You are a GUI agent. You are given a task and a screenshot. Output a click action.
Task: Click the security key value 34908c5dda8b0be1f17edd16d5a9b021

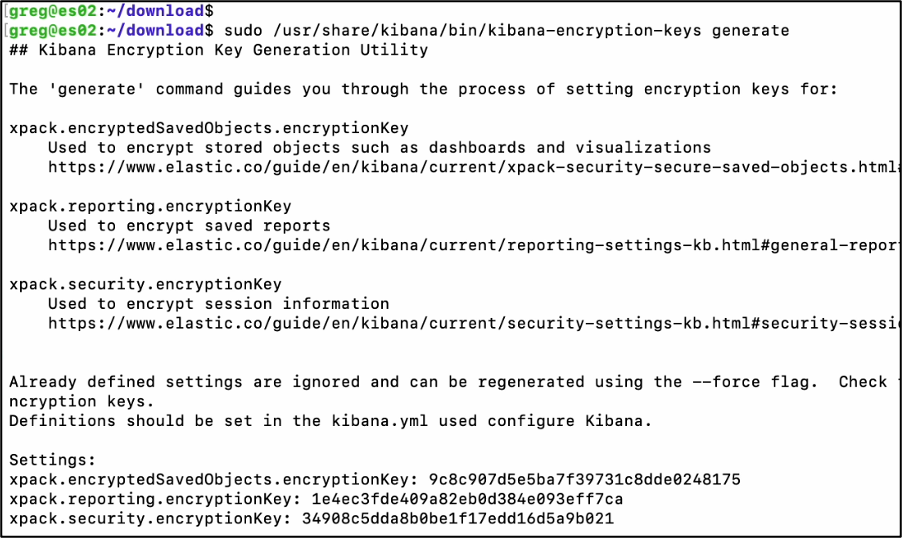tap(457, 518)
